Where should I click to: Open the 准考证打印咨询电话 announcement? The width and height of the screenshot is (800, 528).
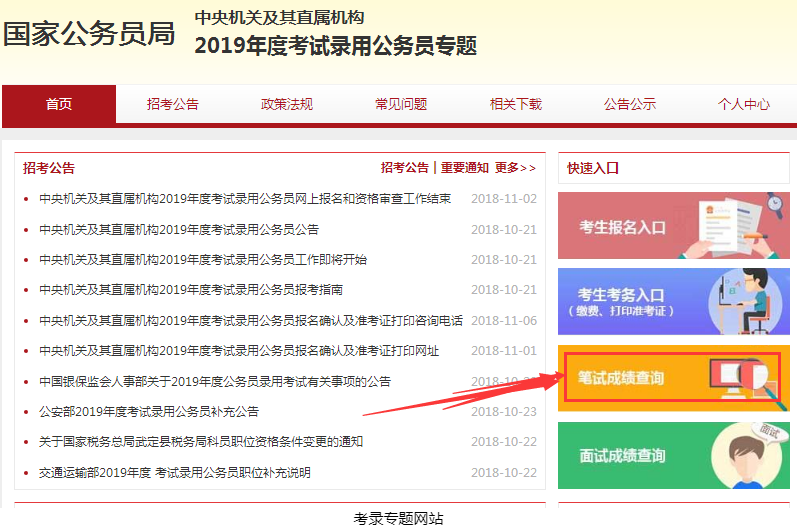point(251,320)
